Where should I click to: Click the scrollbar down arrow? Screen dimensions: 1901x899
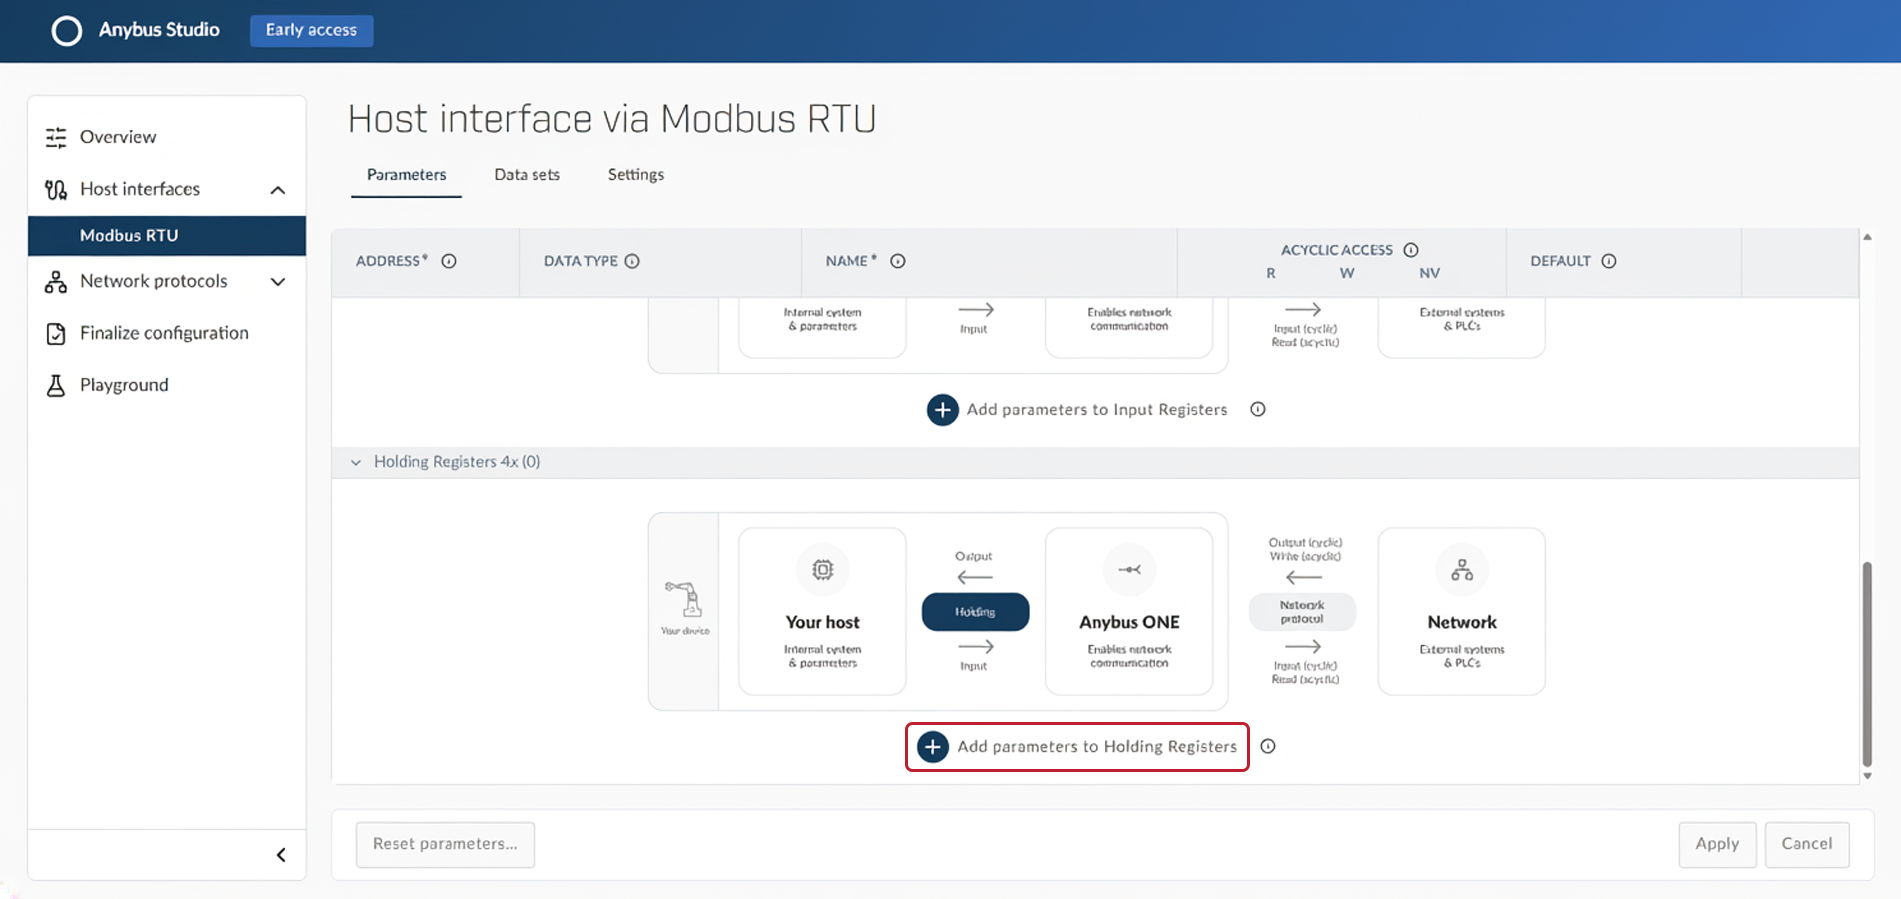1867,776
